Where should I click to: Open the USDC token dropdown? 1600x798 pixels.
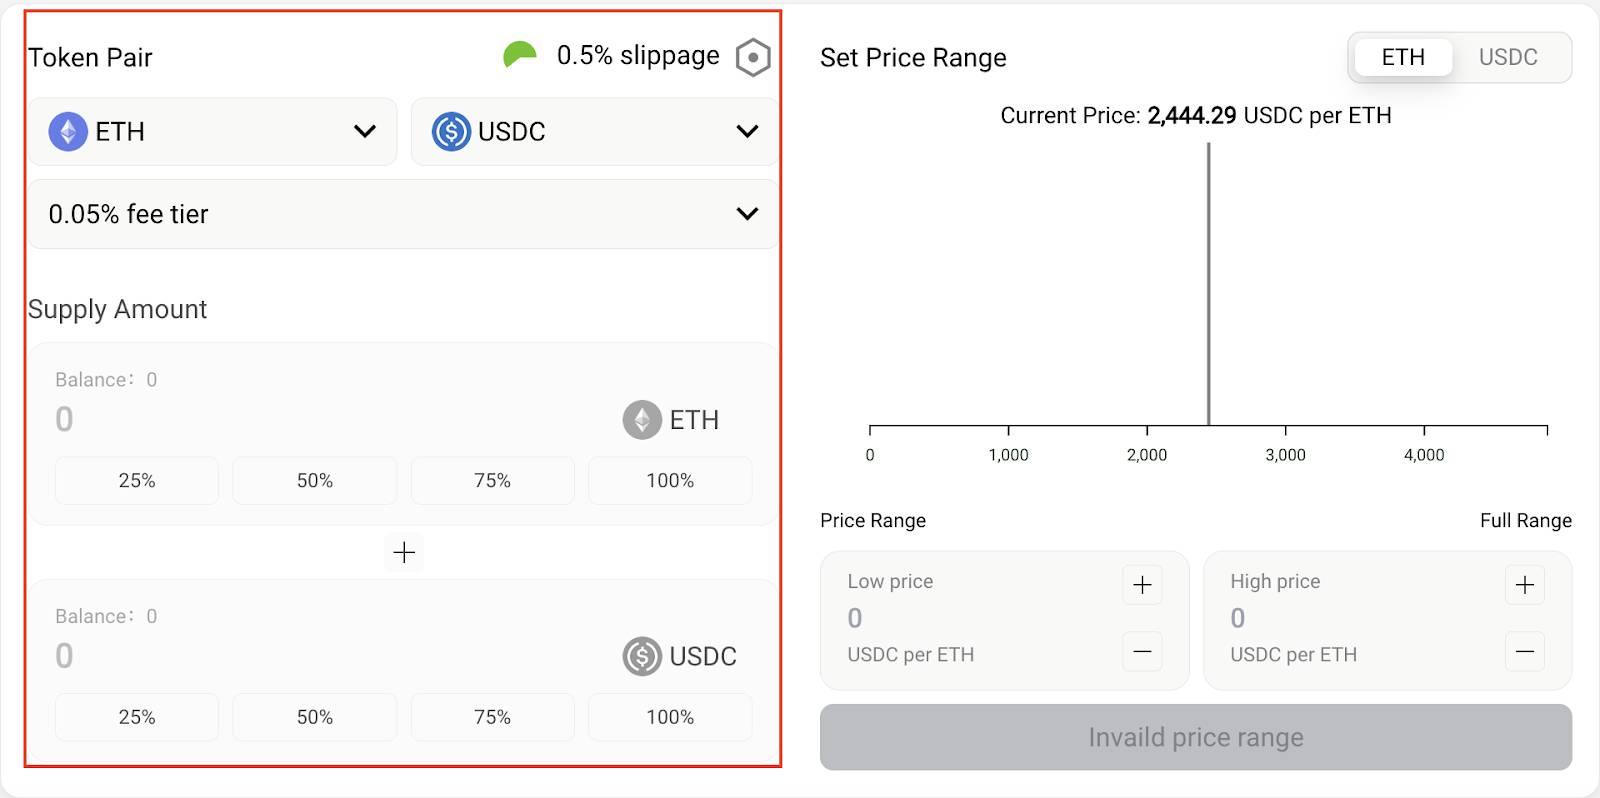click(594, 131)
